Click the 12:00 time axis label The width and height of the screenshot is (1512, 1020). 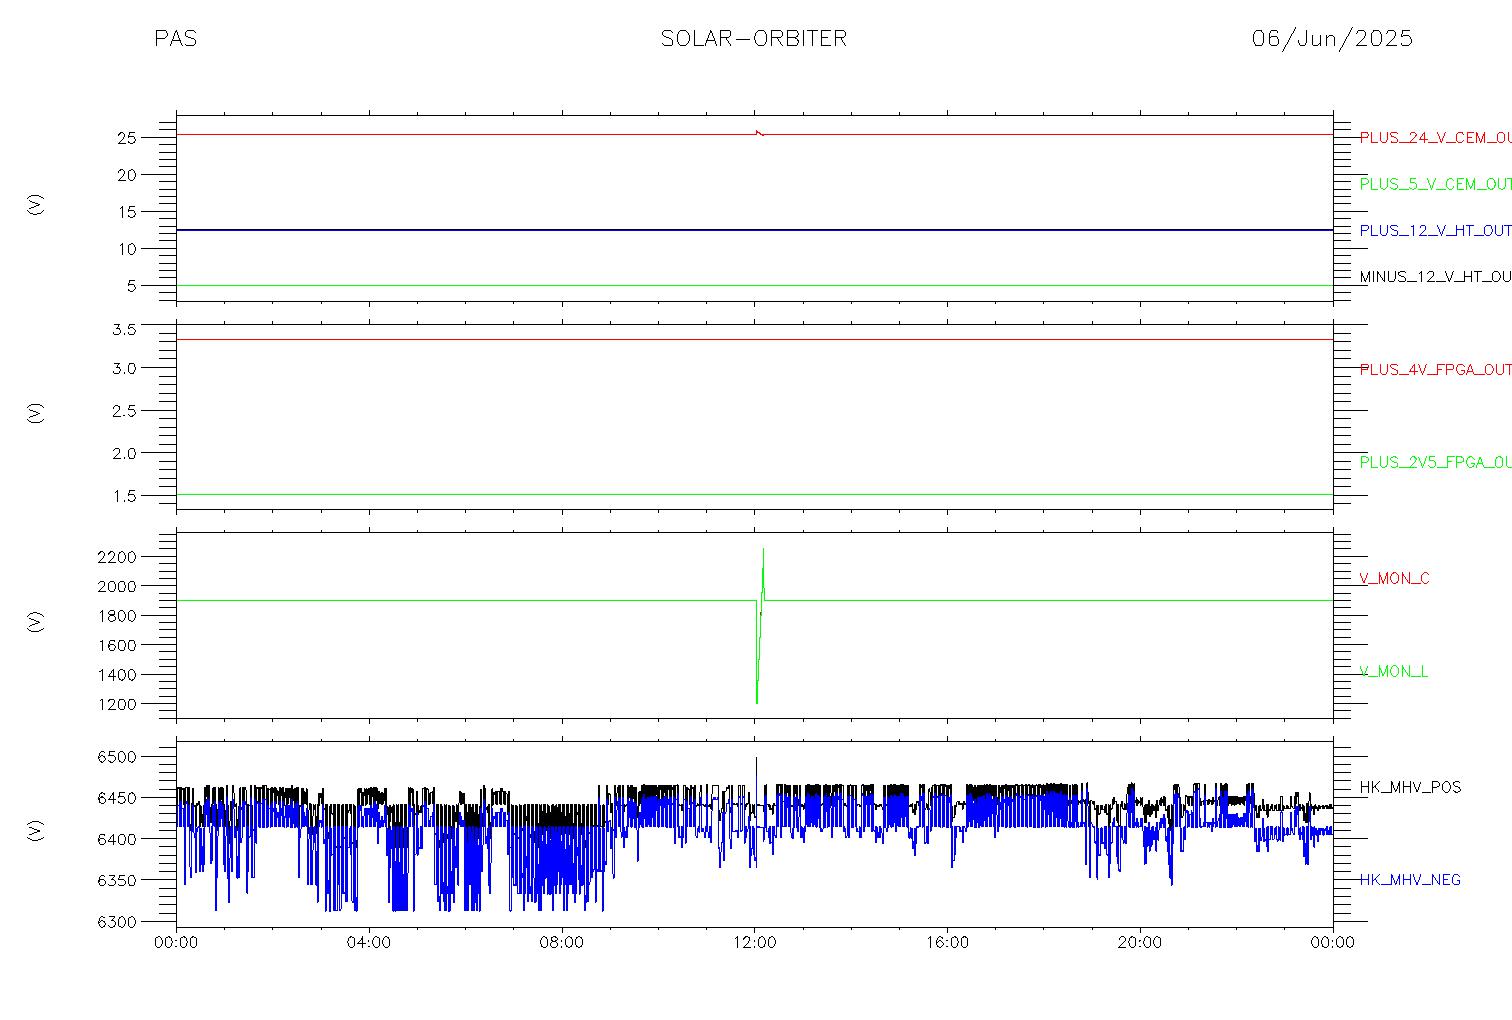(x=754, y=943)
